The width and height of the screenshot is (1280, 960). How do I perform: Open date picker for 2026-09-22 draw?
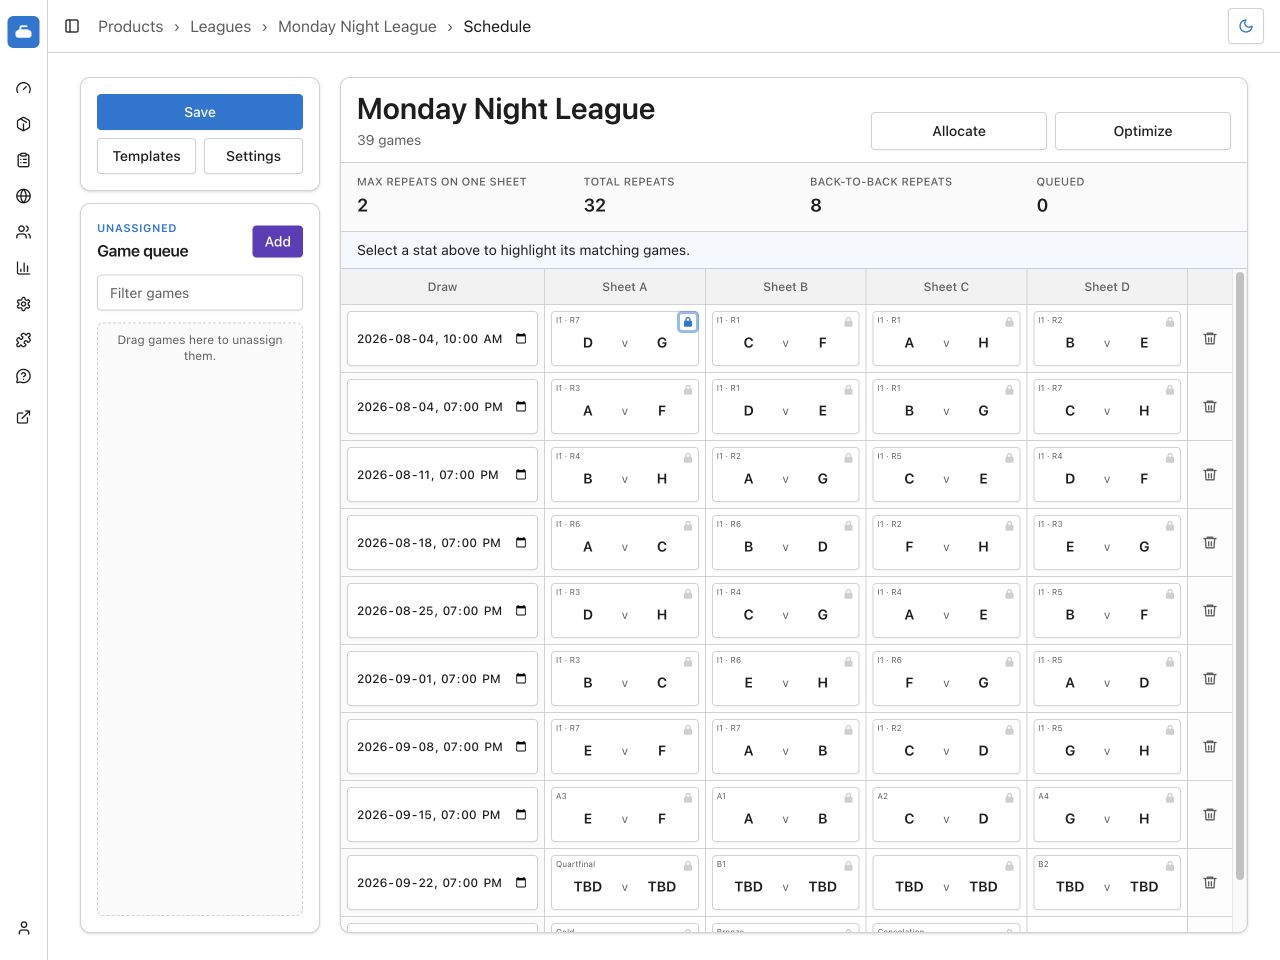521,883
